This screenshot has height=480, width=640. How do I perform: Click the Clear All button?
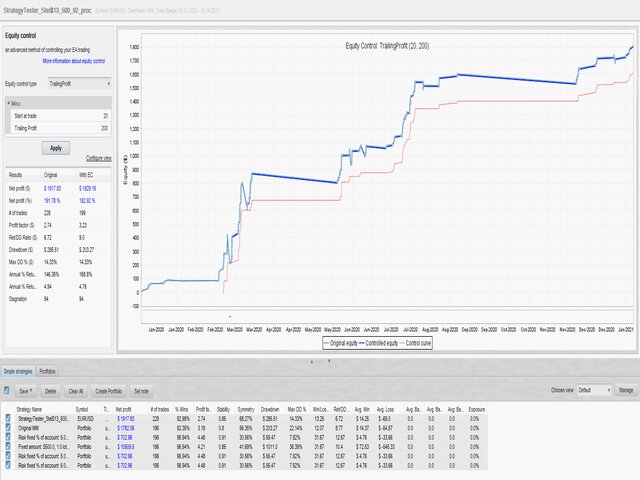[76, 391]
